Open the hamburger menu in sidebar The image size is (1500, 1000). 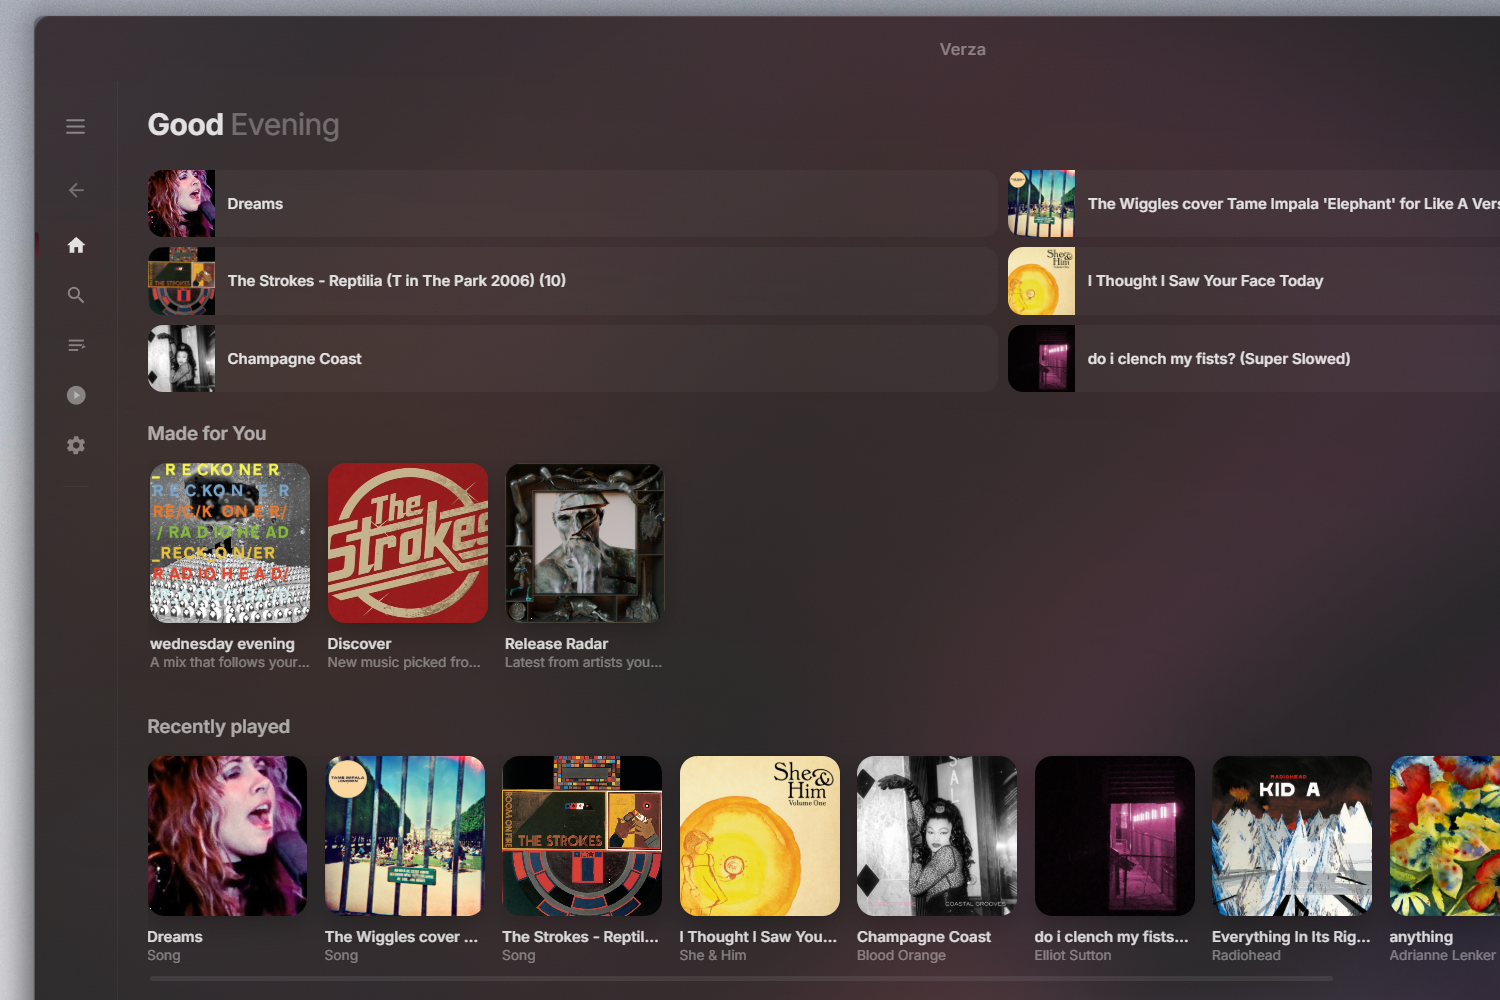[x=76, y=126]
